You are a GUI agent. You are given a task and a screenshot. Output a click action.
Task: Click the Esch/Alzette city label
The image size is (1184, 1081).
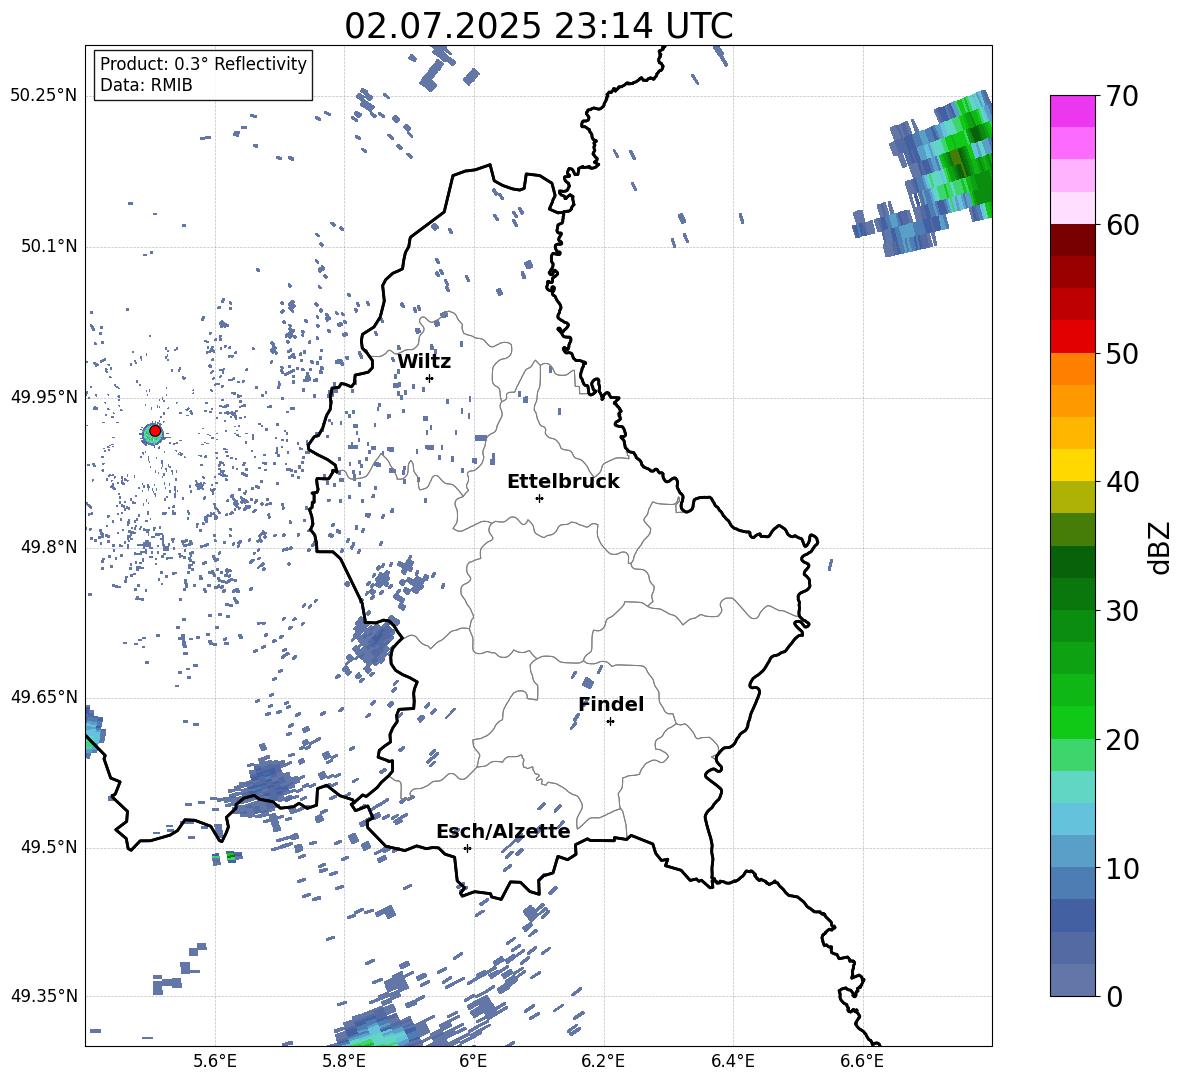tap(503, 831)
